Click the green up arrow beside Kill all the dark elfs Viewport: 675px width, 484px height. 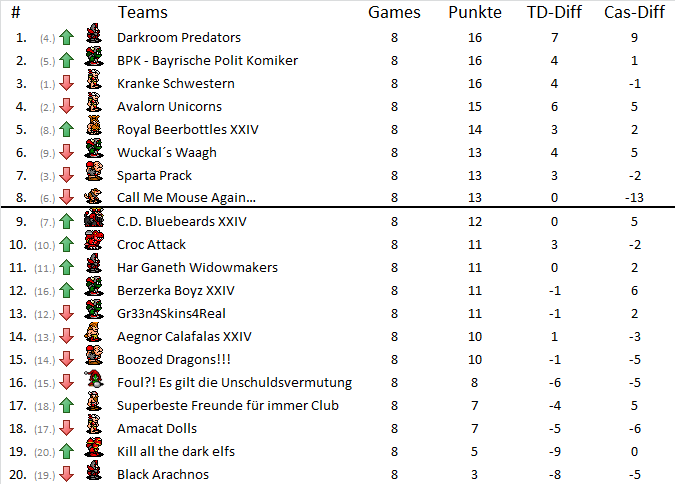coord(66,451)
